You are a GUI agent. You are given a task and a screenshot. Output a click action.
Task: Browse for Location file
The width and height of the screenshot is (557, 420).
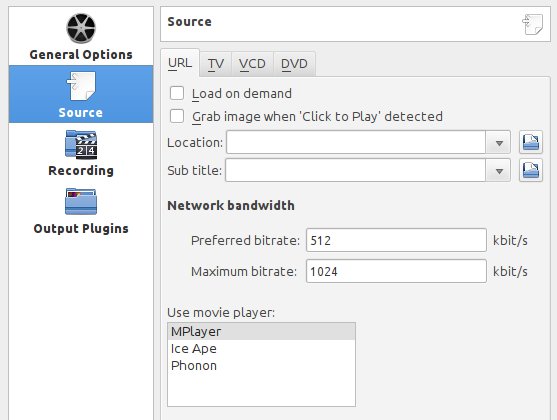[531, 142]
